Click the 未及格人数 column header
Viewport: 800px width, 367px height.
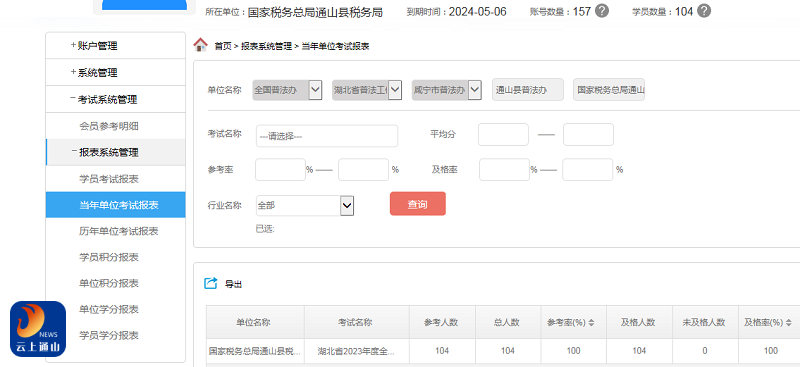click(705, 322)
